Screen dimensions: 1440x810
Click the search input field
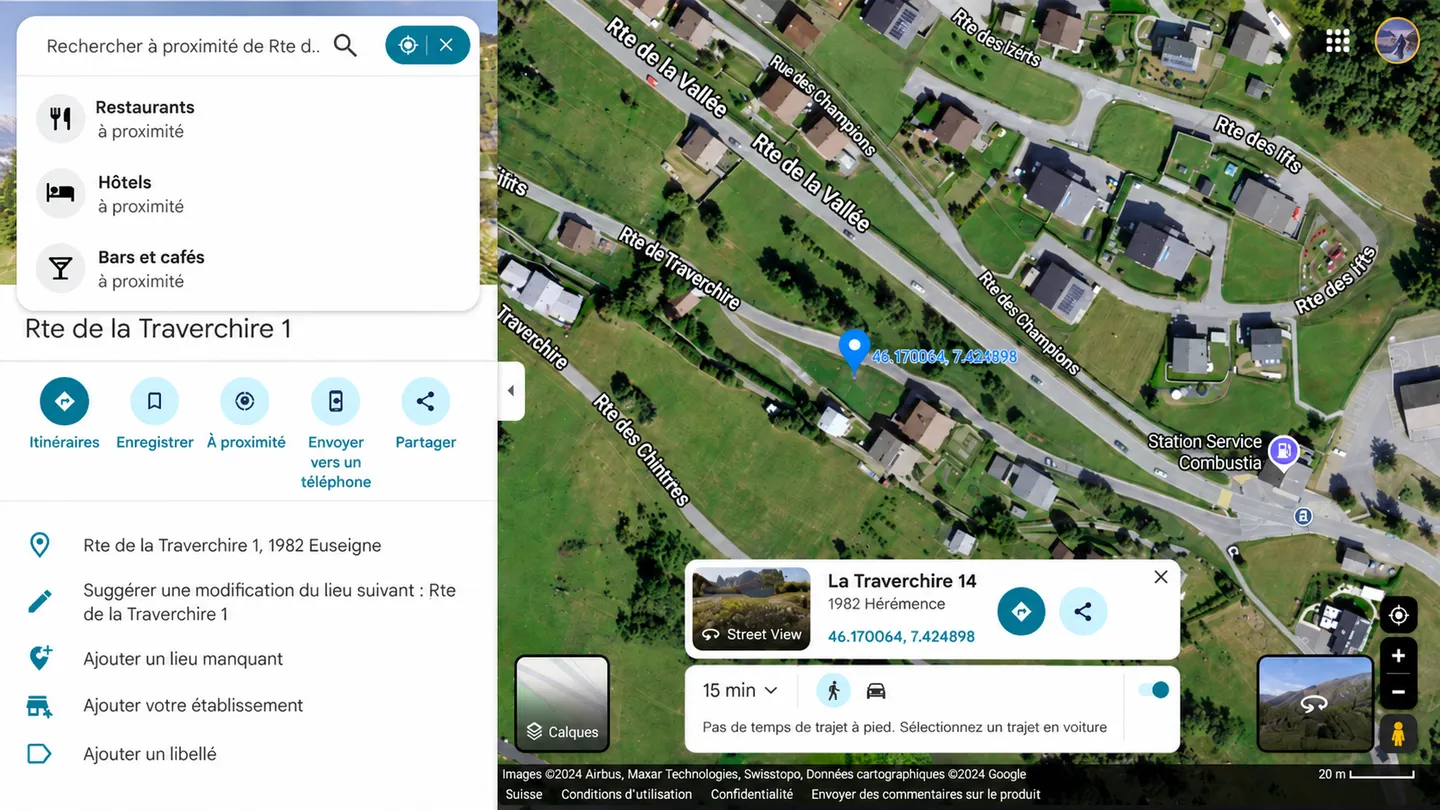click(184, 46)
